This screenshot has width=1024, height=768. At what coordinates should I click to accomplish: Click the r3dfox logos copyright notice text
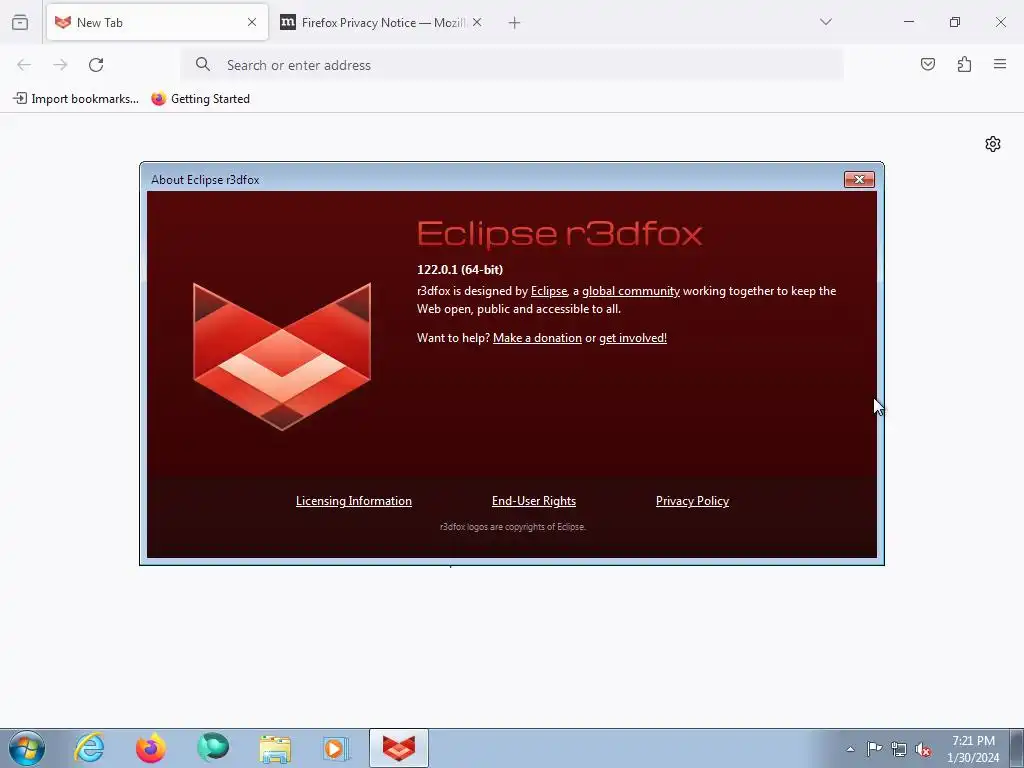[x=513, y=527]
